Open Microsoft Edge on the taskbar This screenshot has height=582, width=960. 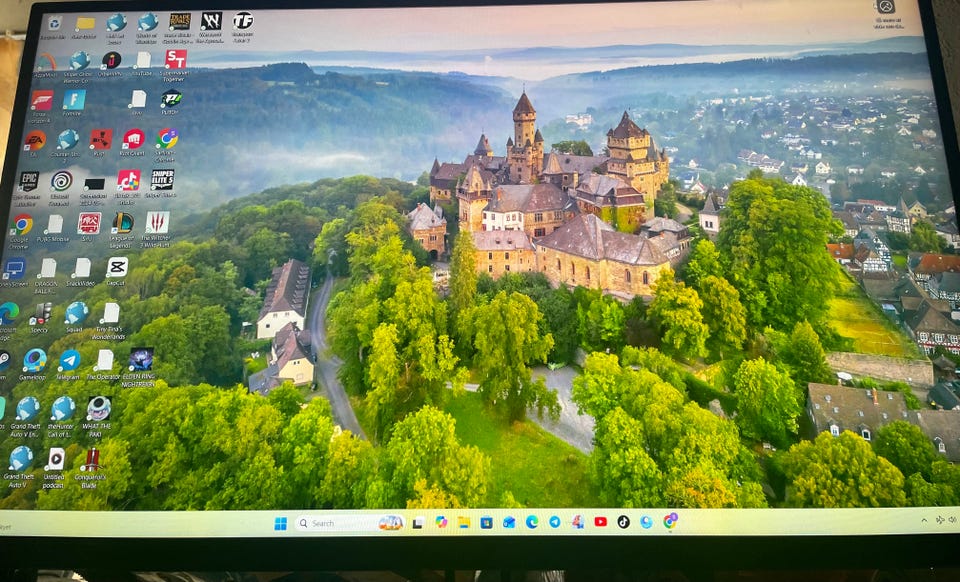tap(532, 522)
